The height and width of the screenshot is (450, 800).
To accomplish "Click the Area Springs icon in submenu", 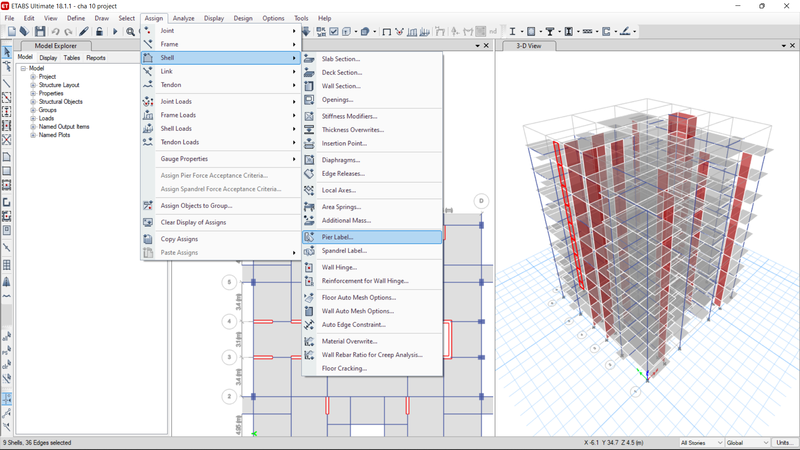I will pos(309,207).
